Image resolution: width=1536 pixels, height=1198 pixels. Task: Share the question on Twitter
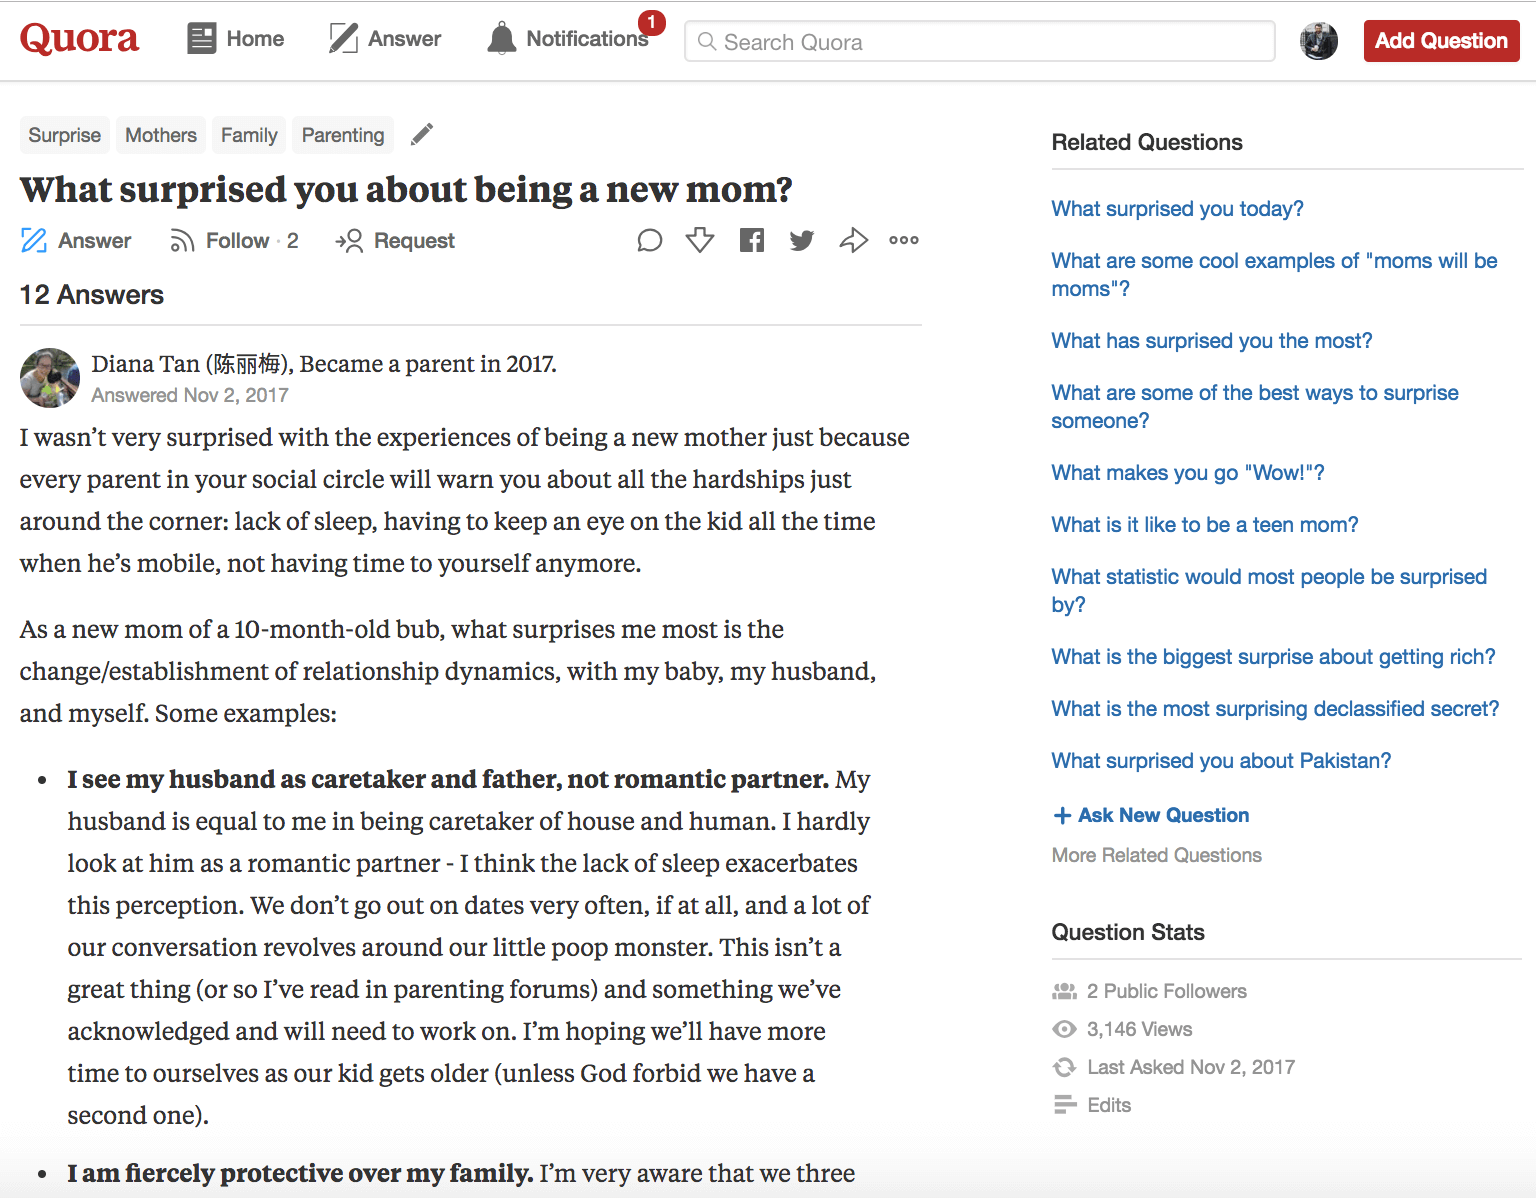802,240
